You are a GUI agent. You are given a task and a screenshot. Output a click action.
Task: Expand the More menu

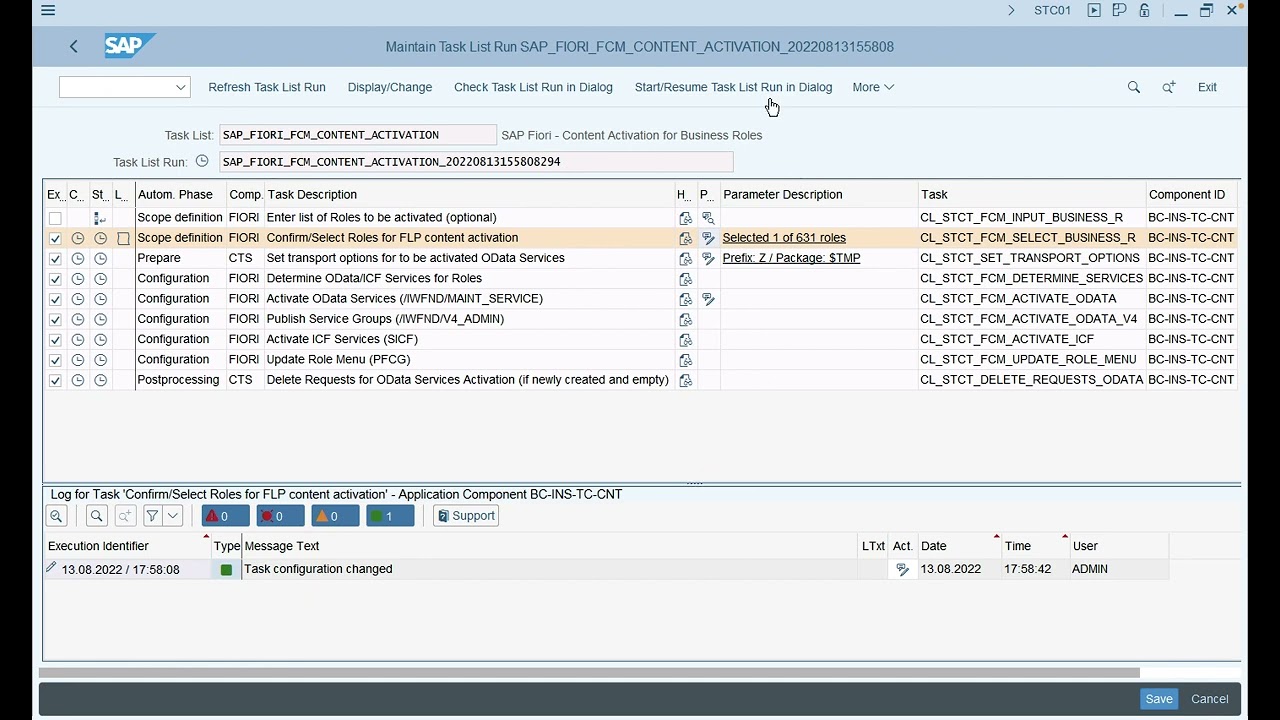[x=873, y=87]
